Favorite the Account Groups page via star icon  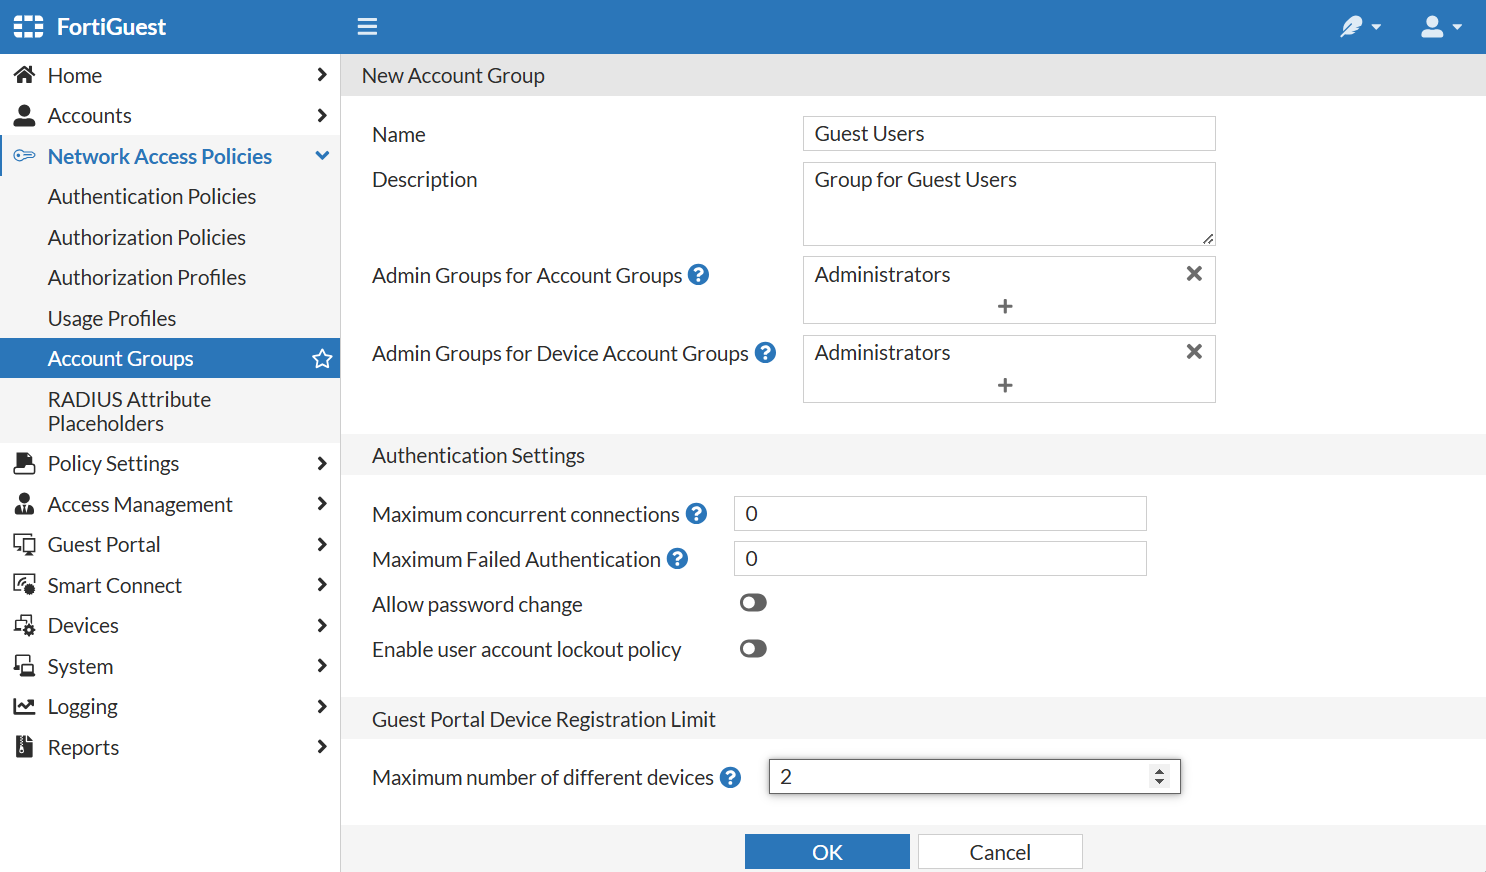click(322, 358)
